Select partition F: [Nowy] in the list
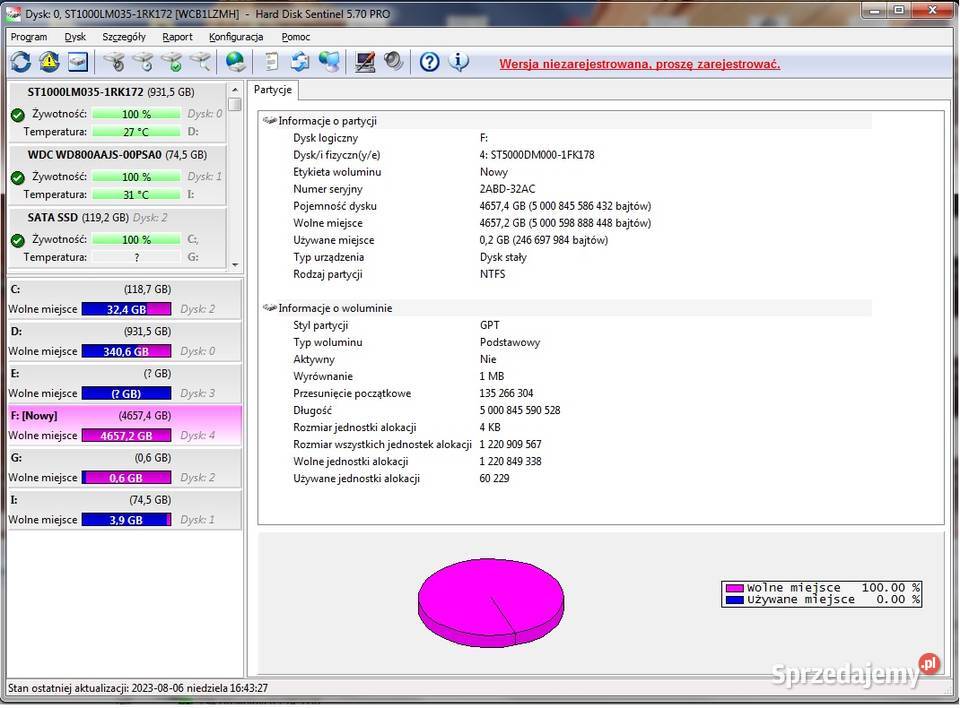The image size is (960, 708). [x=124, y=426]
